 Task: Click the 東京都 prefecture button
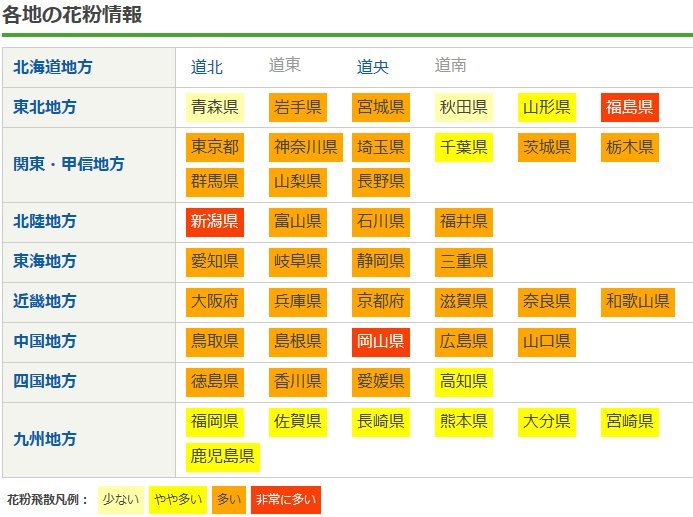coord(215,148)
